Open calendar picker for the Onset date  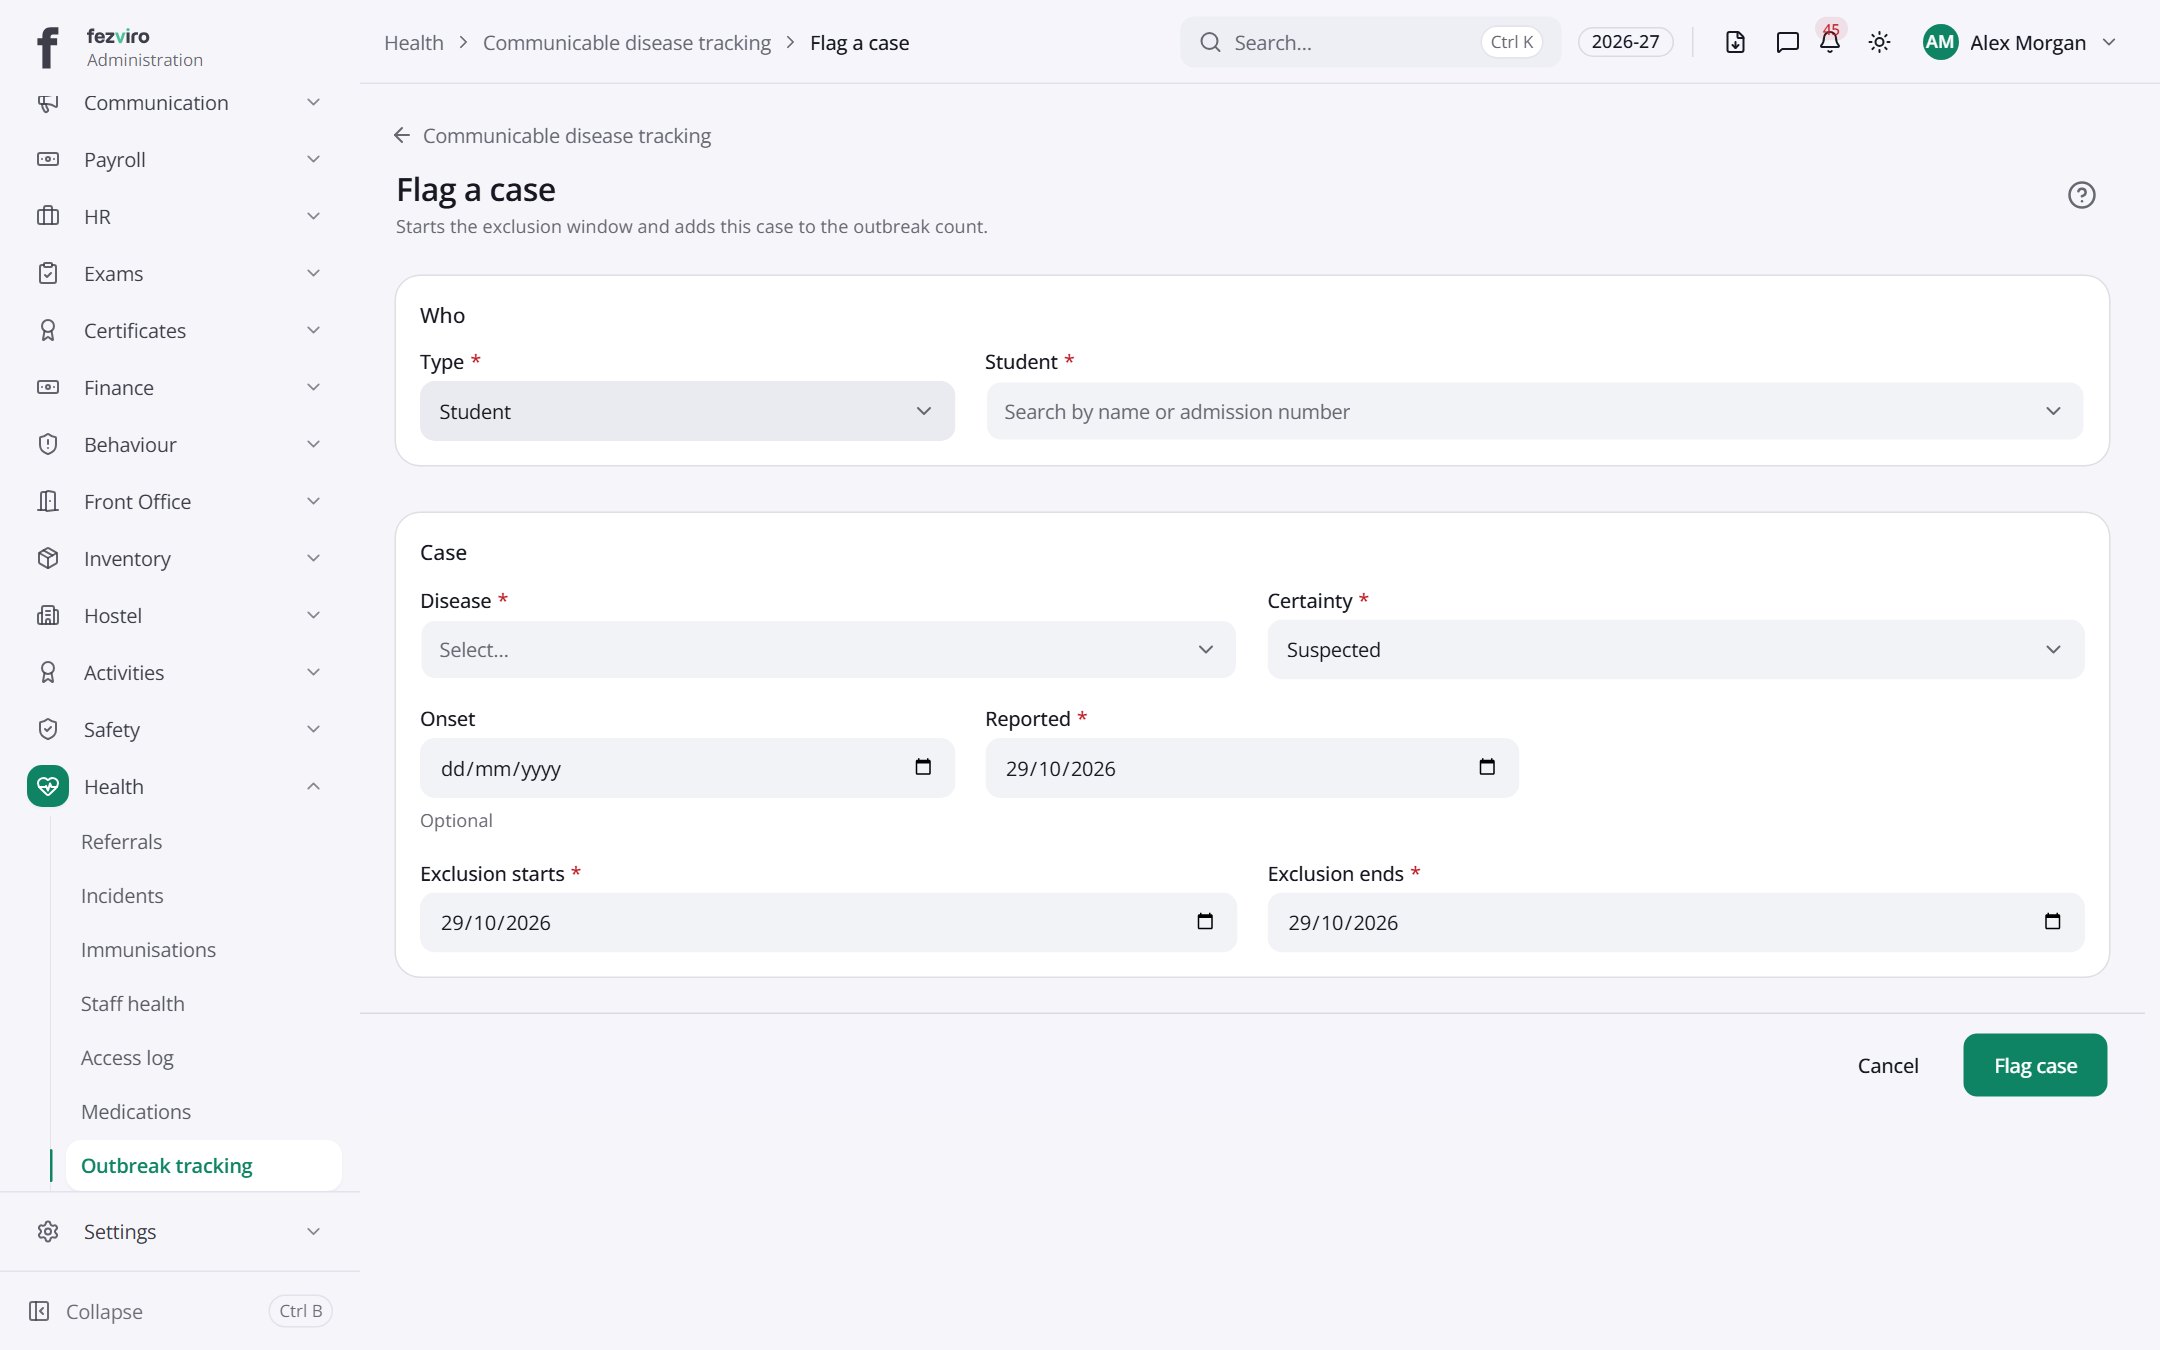(x=922, y=767)
